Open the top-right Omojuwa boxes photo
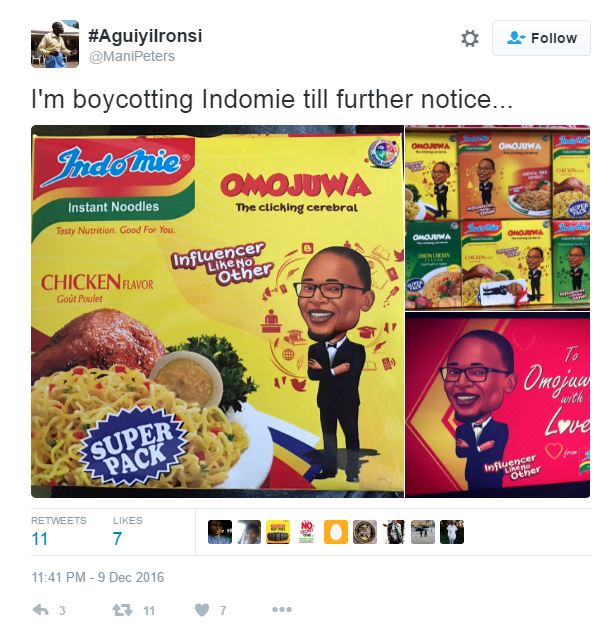The width and height of the screenshot is (615, 626). 498,218
